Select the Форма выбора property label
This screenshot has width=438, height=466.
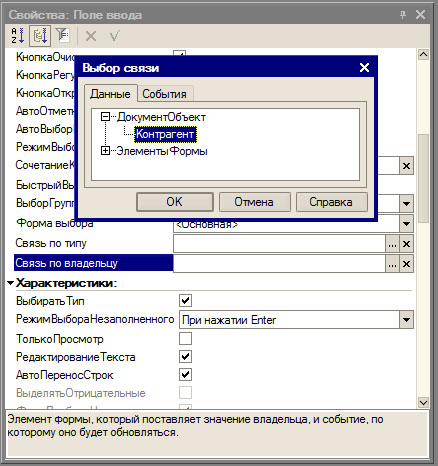click(x=55, y=223)
